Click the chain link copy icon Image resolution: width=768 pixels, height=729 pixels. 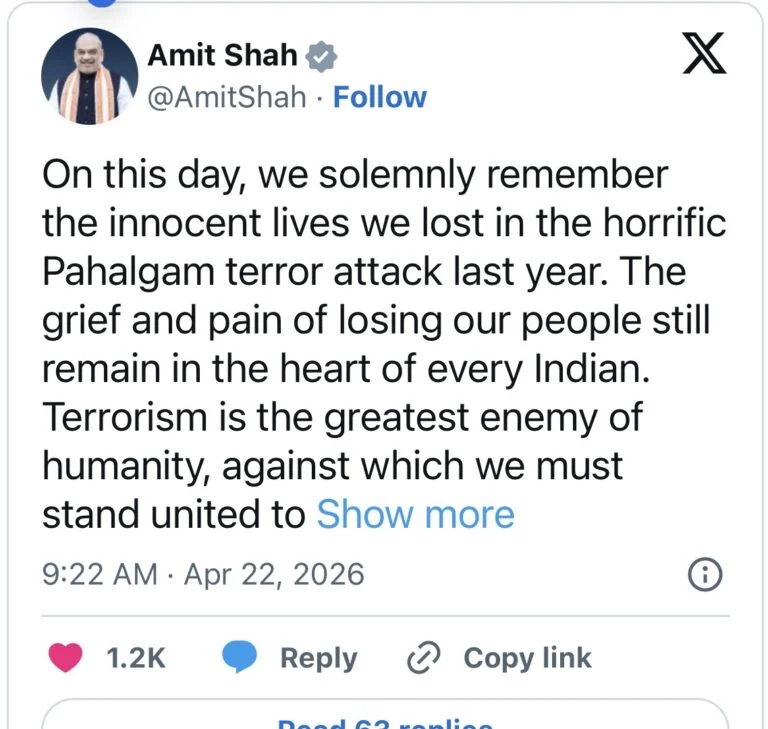(x=424, y=657)
